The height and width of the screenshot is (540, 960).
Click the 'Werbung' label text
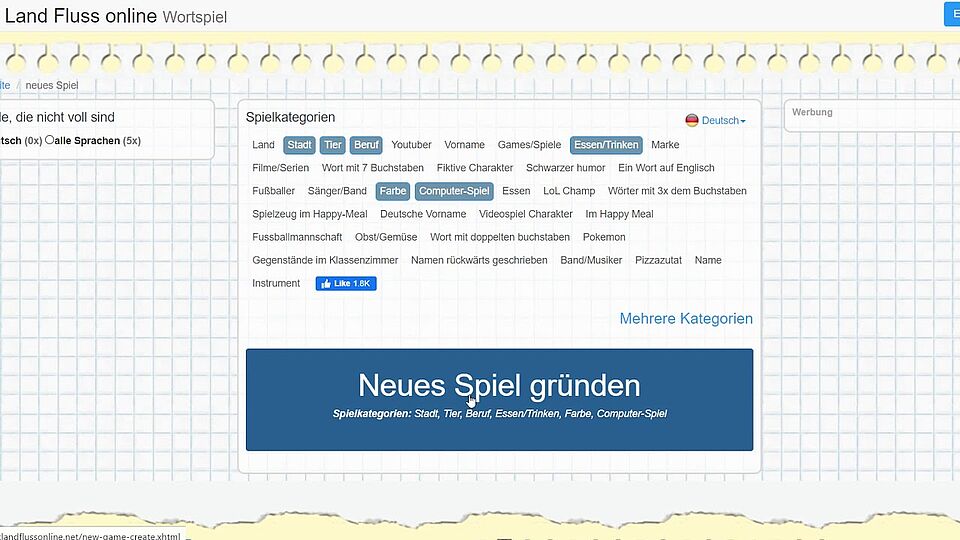(812, 112)
